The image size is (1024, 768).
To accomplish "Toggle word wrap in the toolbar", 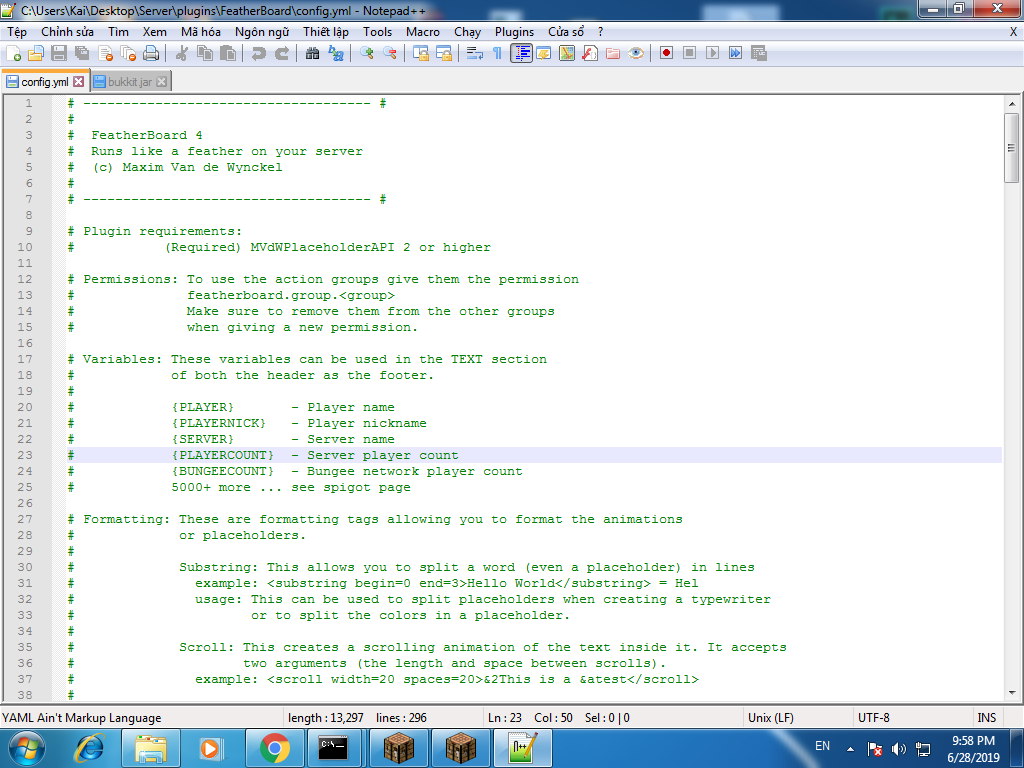I will pos(475,54).
